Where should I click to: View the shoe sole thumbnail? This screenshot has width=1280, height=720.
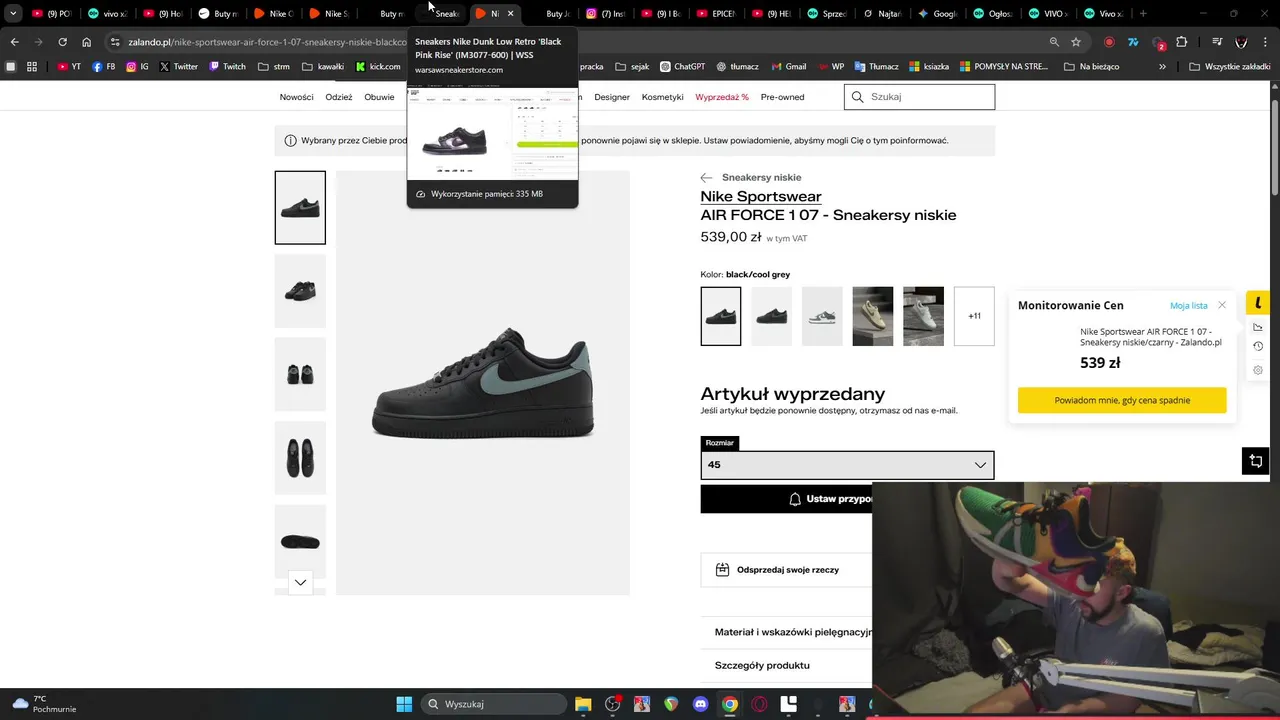[300, 542]
